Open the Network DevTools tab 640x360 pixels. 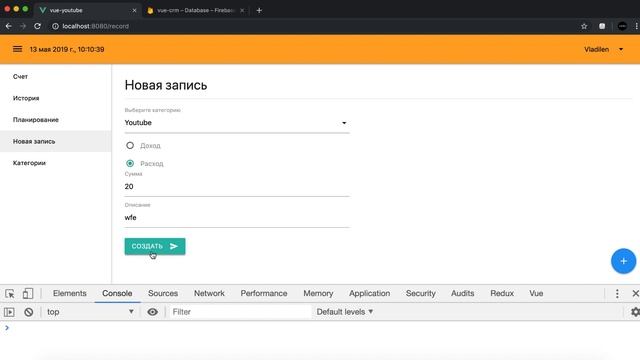[x=209, y=293]
